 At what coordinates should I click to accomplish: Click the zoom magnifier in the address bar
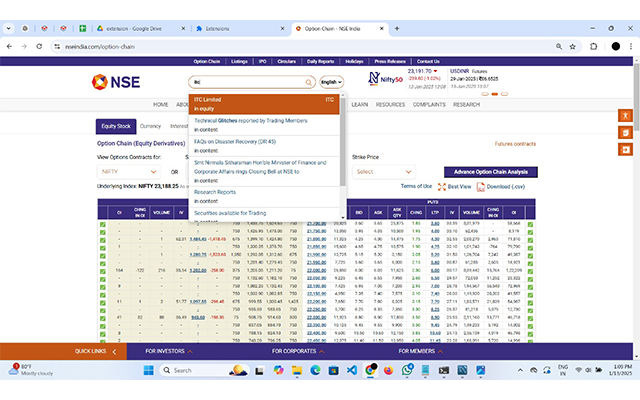point(559,47)
